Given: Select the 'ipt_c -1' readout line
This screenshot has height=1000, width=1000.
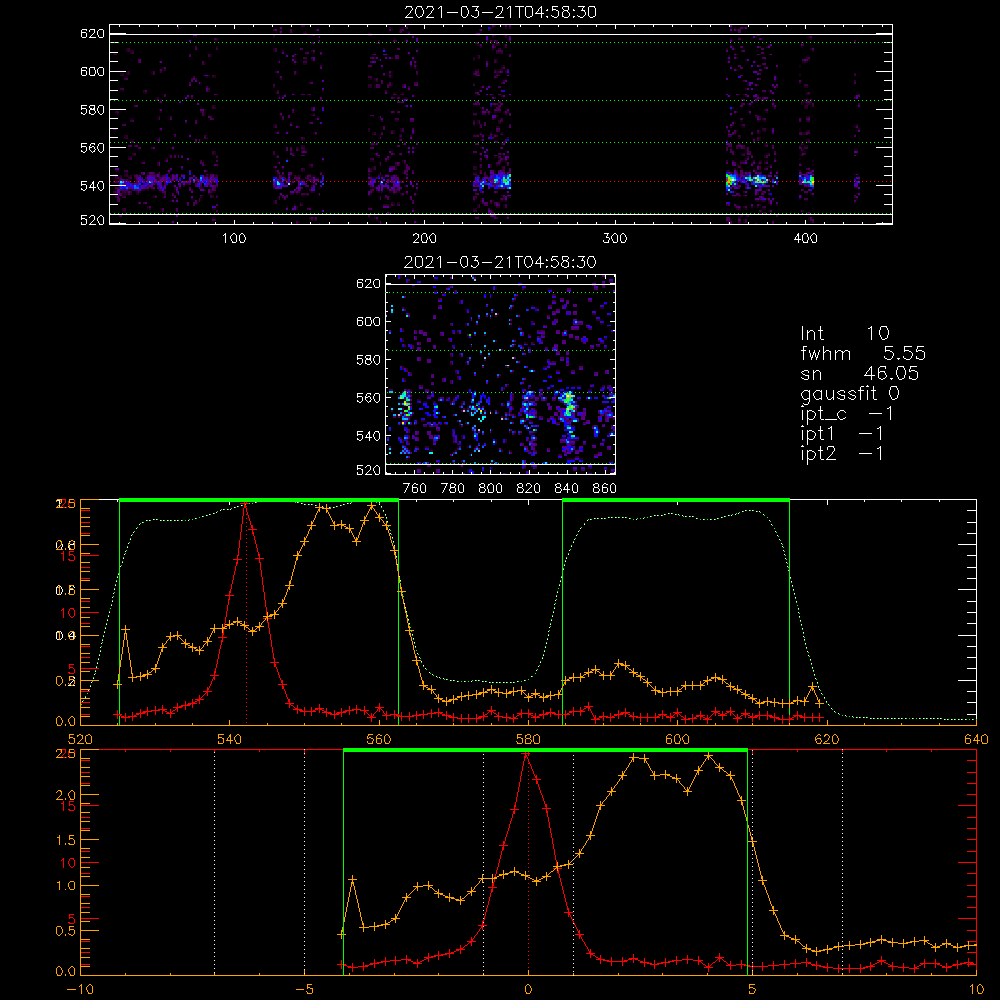Looking at the screenshot, I should click(847, 414).
